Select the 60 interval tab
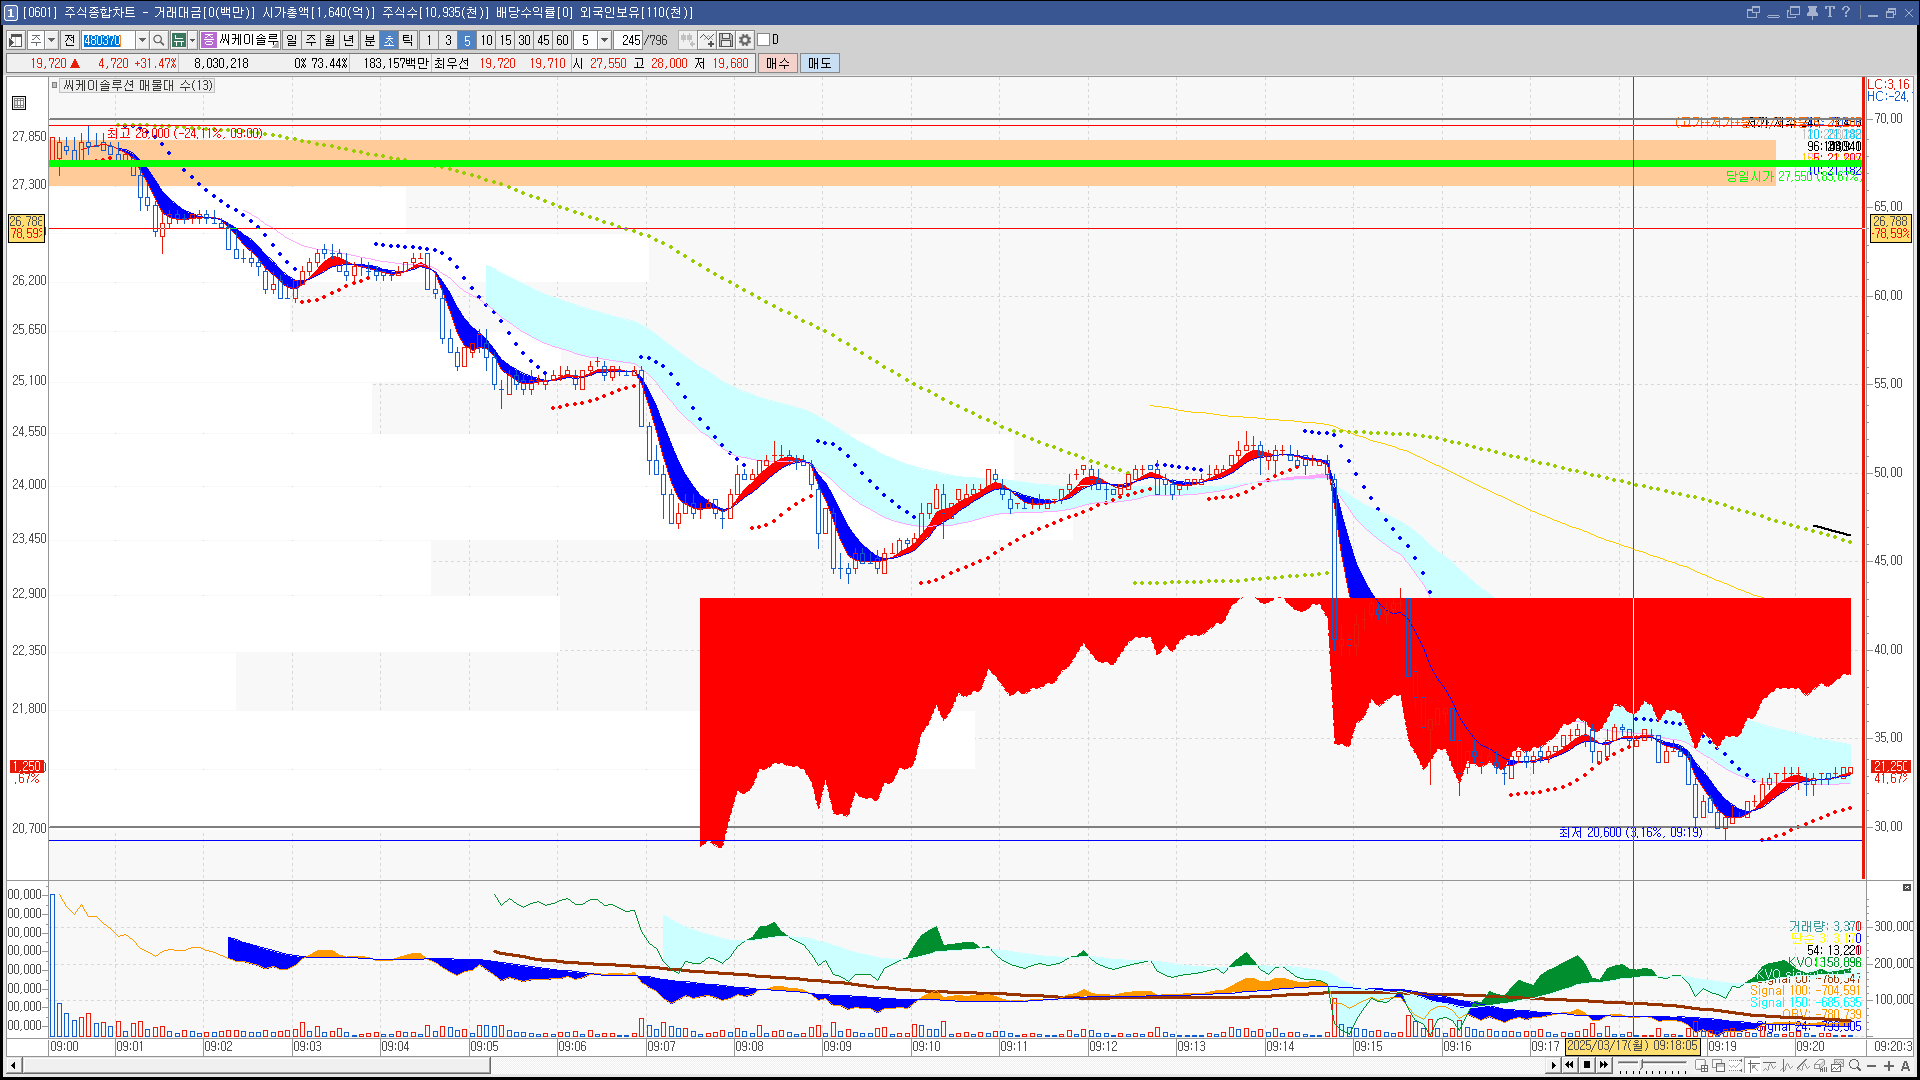Image resolution: width=1920 pixels, height=1080 pixels. tap(562, 40)
